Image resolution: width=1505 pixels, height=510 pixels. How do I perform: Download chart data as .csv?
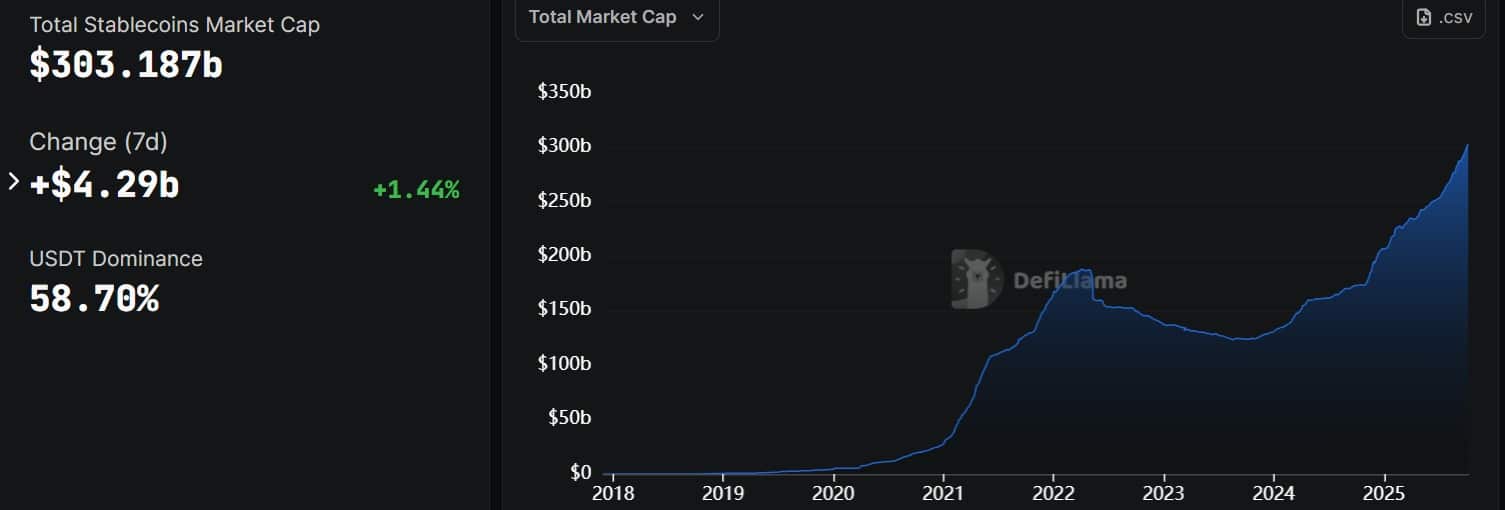pyautogui.click(x=1444, y=17)
